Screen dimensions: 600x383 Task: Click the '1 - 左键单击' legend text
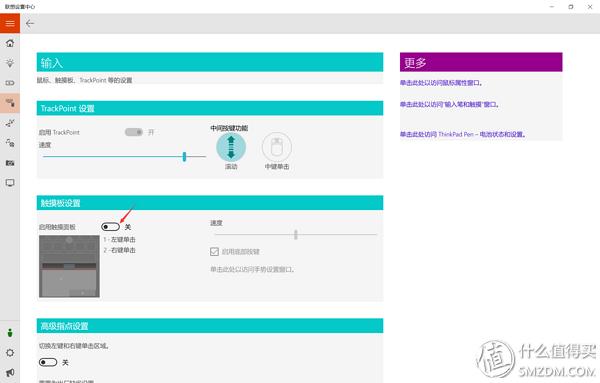pos(119,240)
